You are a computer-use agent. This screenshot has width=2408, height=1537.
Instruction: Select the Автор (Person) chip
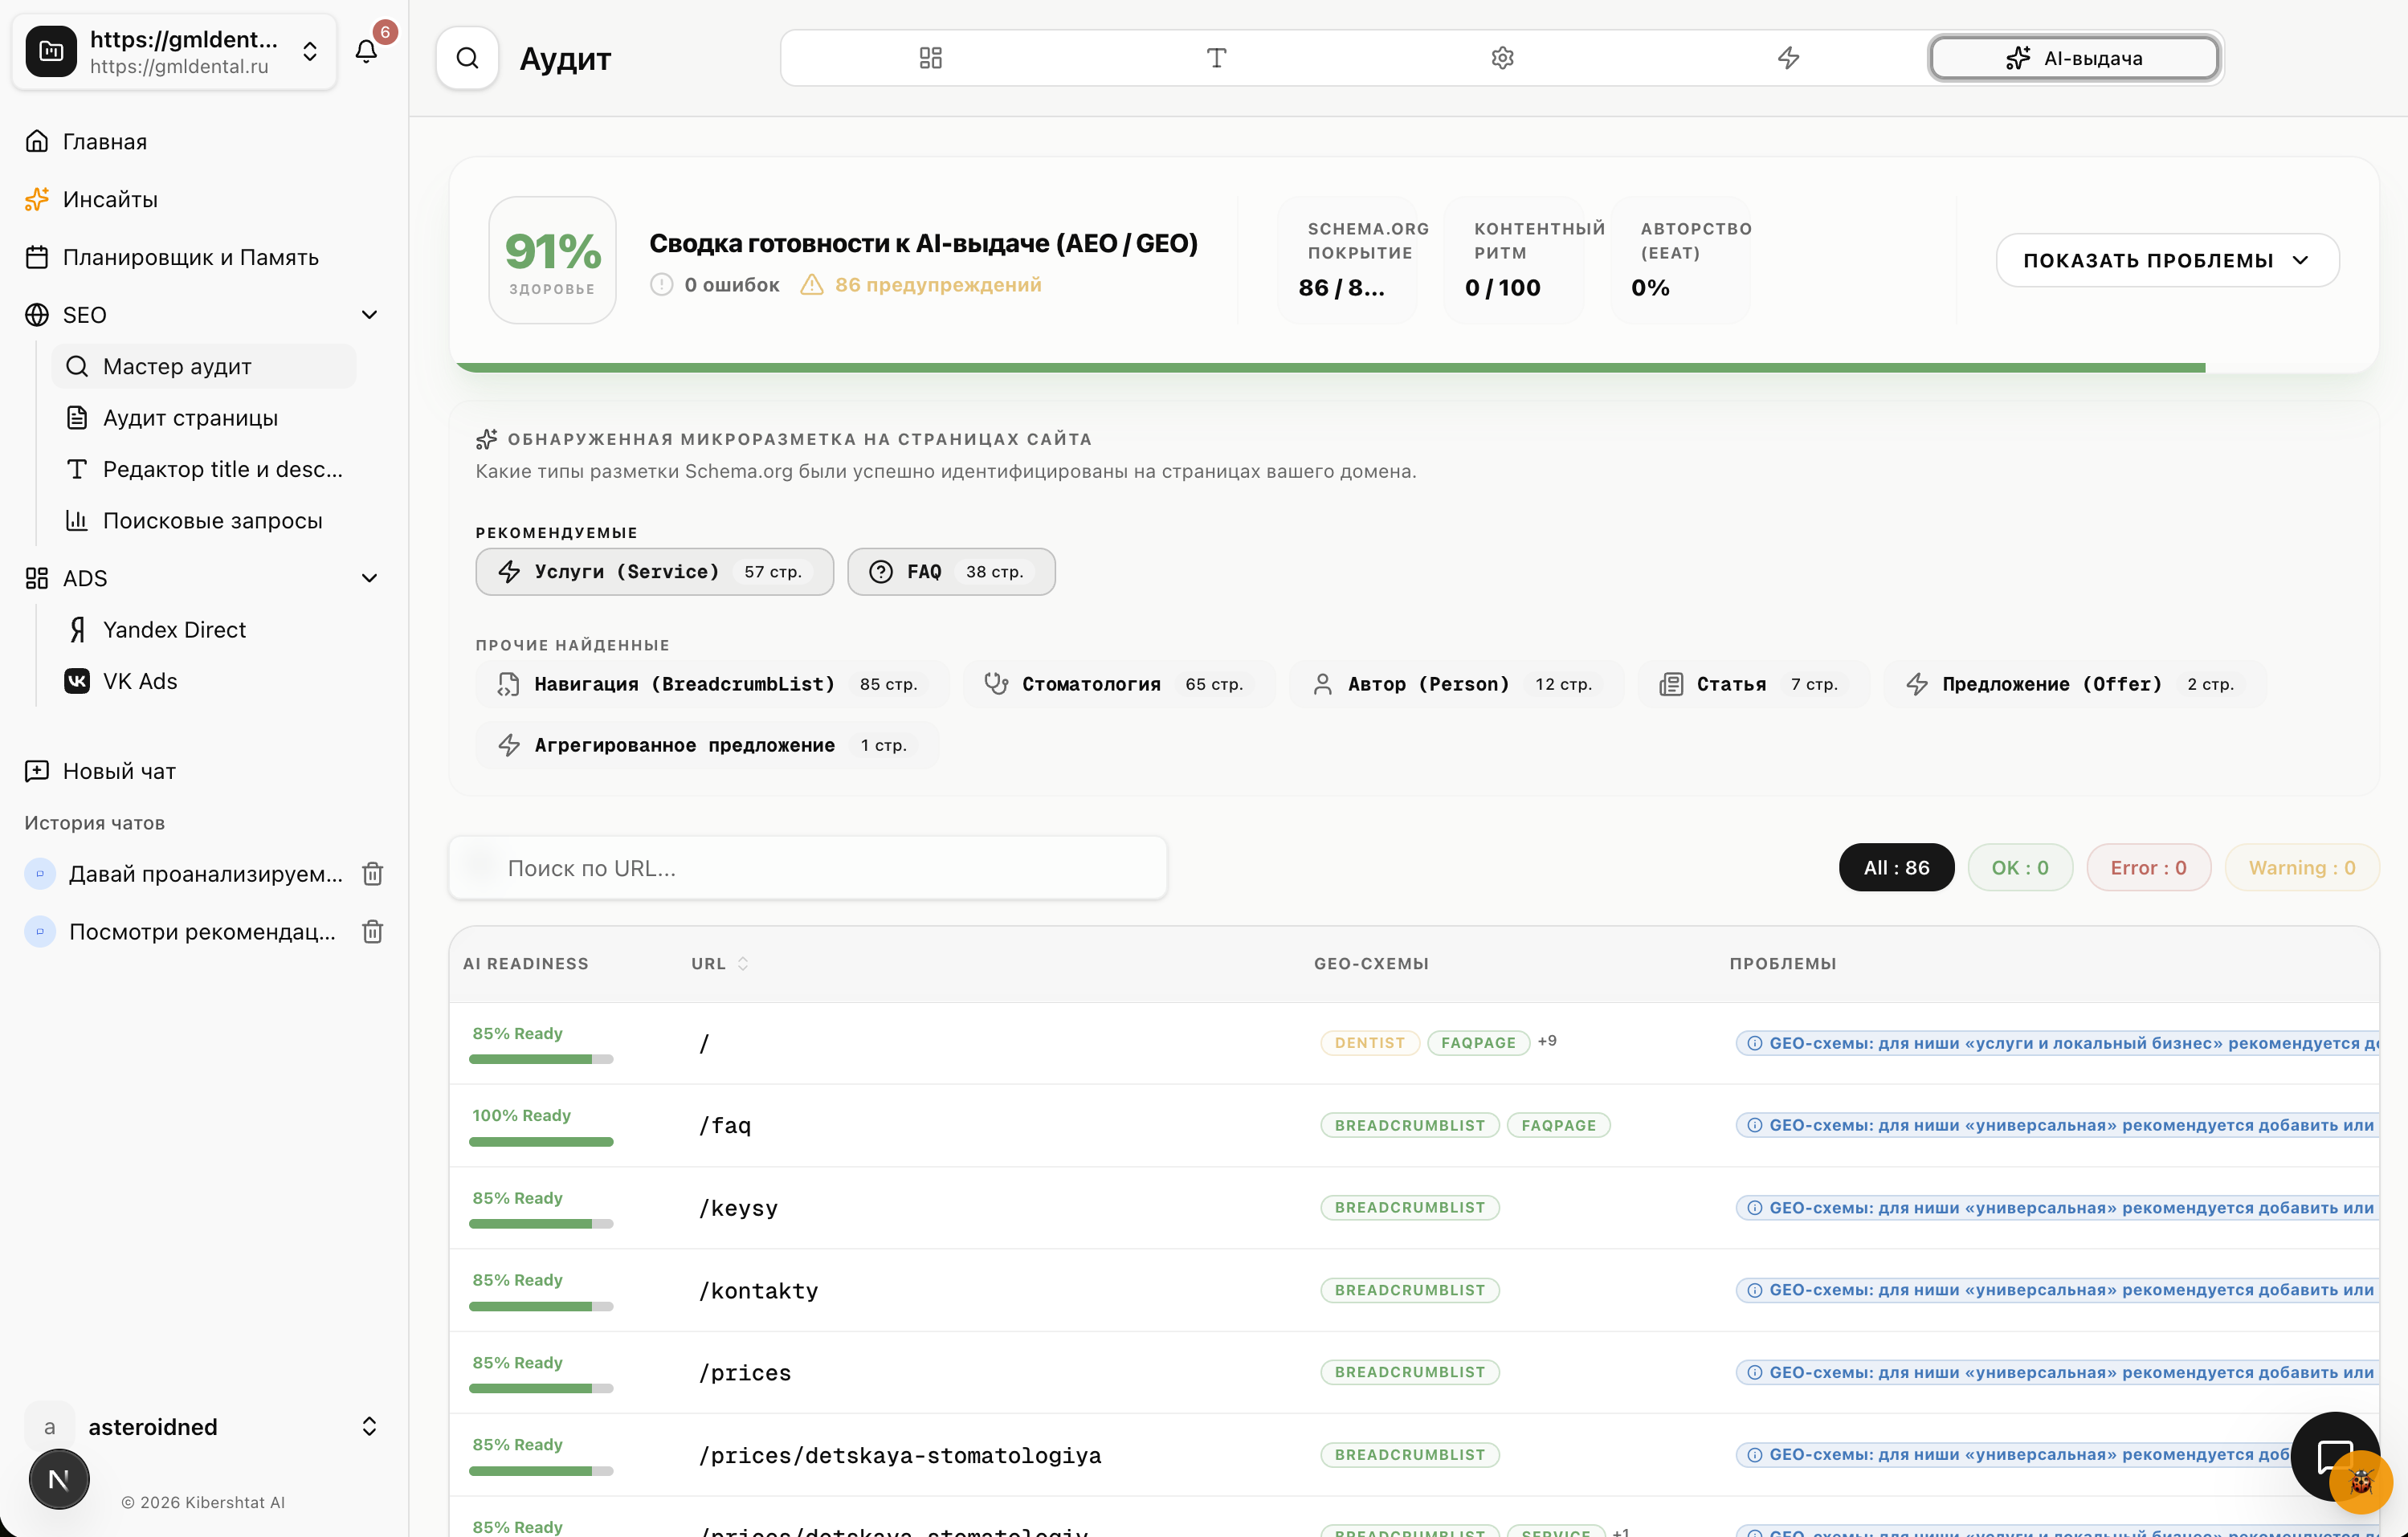[1456, 684]
